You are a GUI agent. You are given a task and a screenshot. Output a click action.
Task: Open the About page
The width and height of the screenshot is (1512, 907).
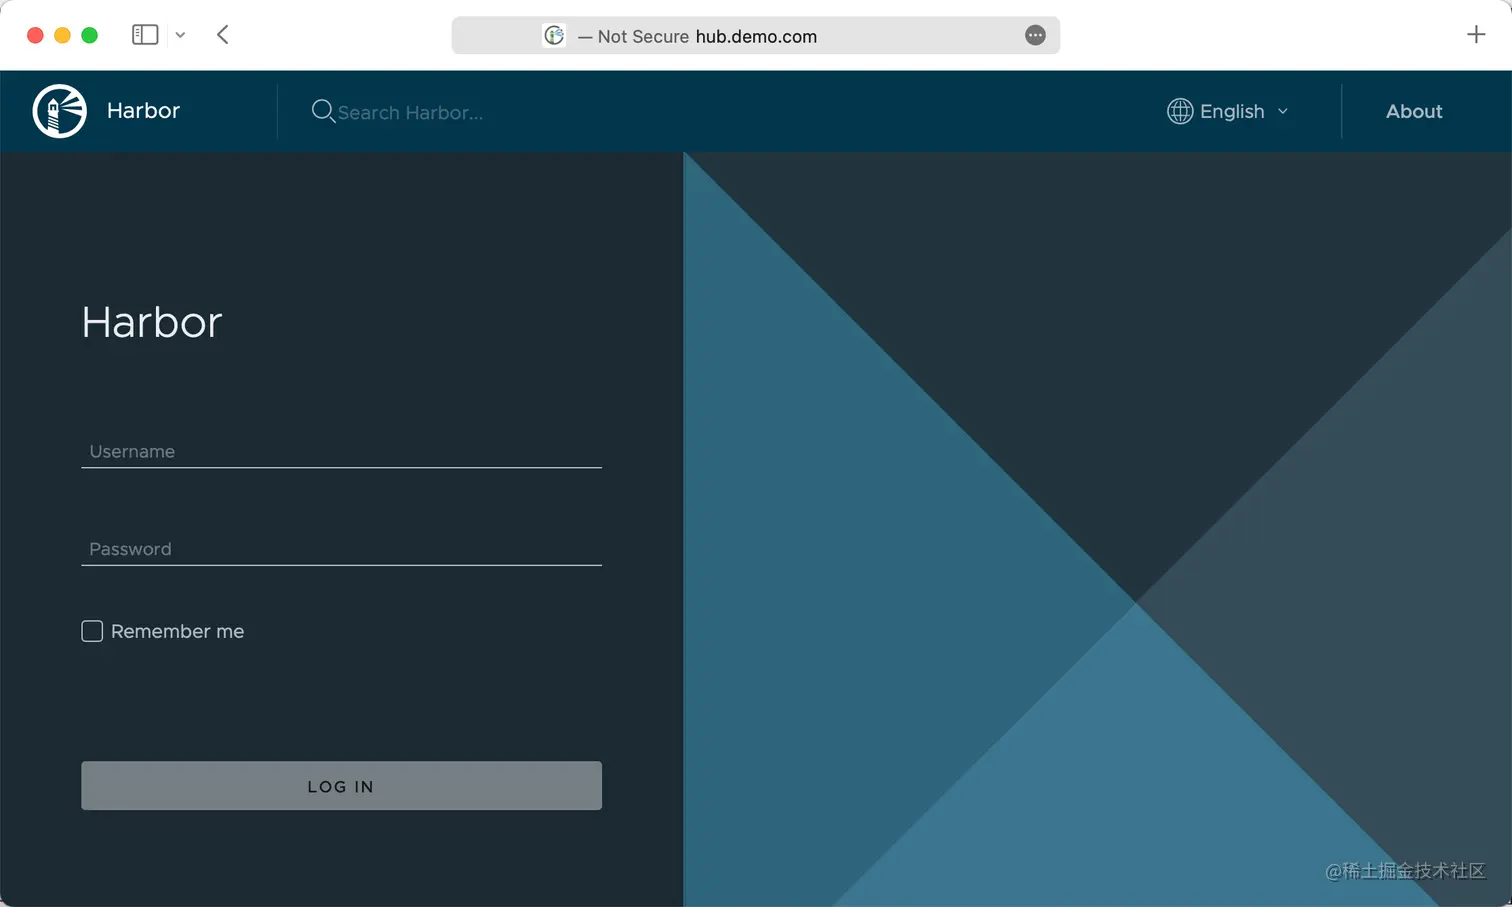(x=1413, y=111)
